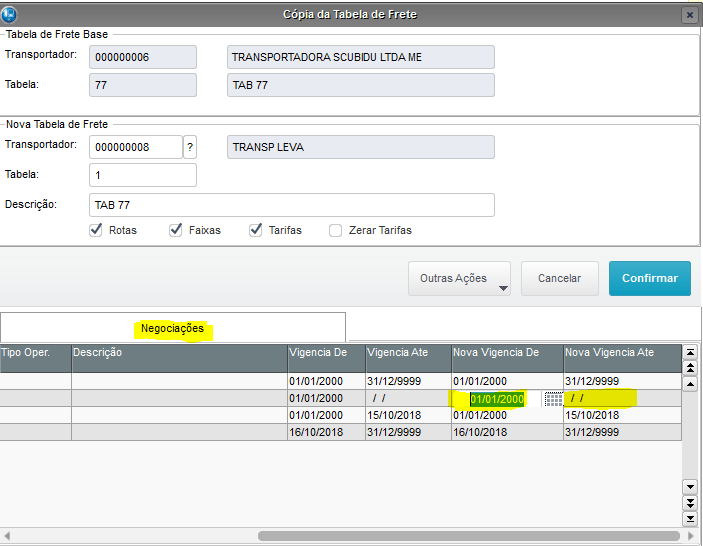Click the Confirmar button
703x546 pixels.
click(650, 278)
